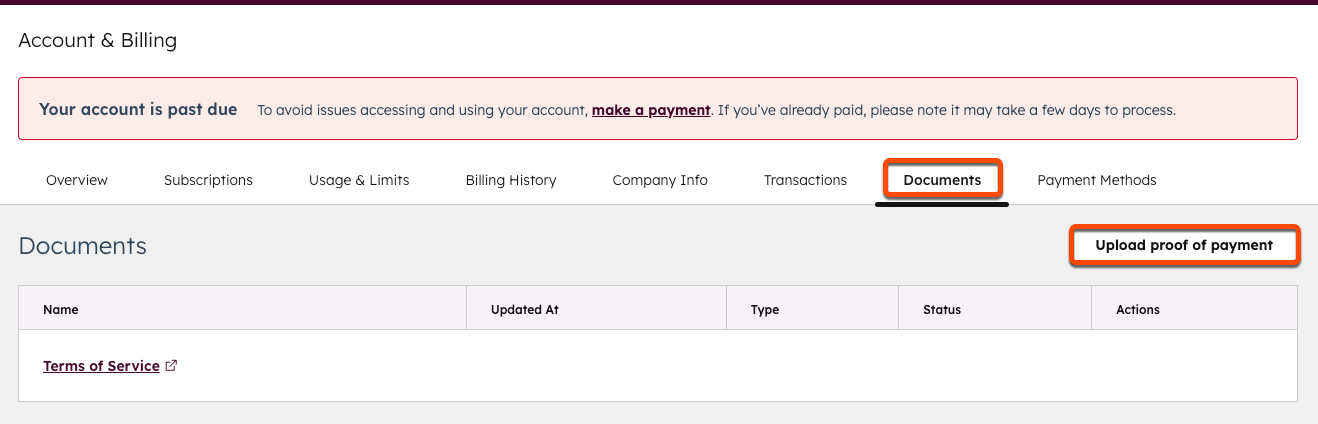1318x424 pixels.
Task: Switch to the Payment Methods tab
Action: pos(1096,180)
